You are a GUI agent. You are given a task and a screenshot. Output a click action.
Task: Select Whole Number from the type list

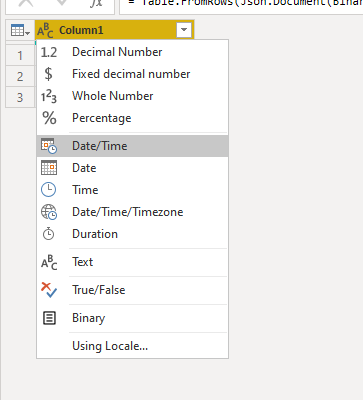tap(132, 96)
